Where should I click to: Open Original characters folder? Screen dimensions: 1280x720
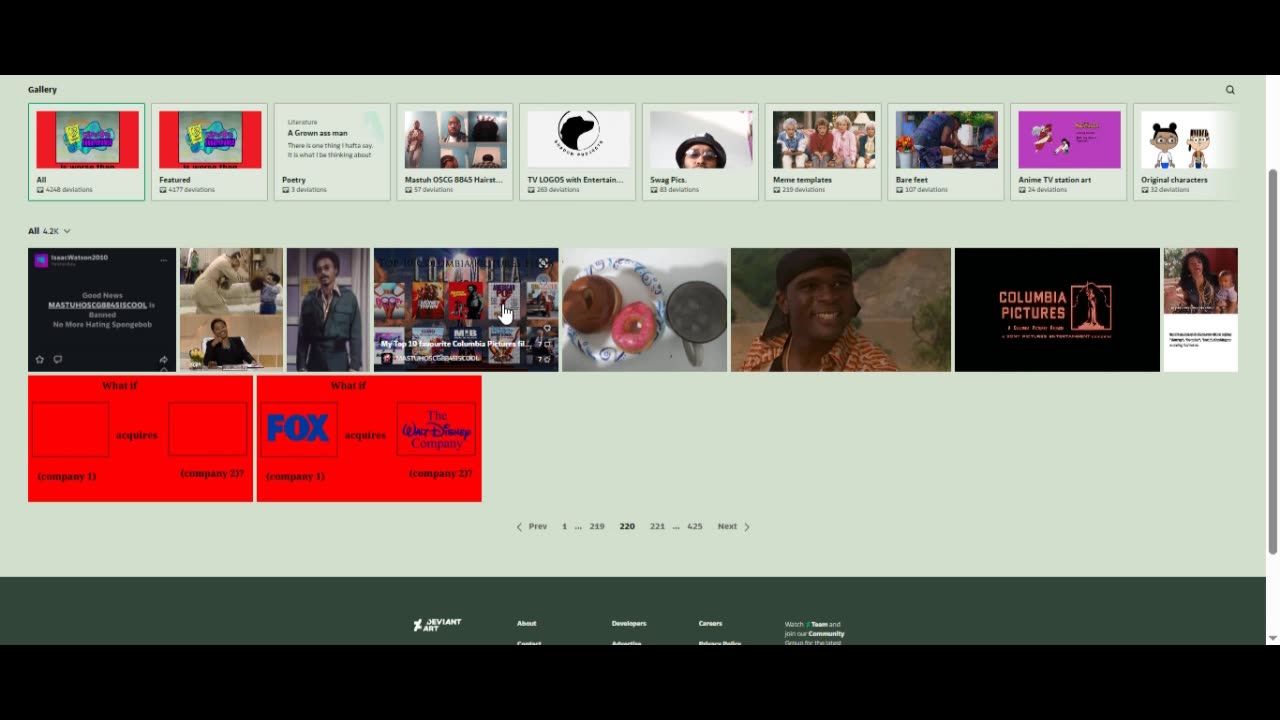point(1186,152)
